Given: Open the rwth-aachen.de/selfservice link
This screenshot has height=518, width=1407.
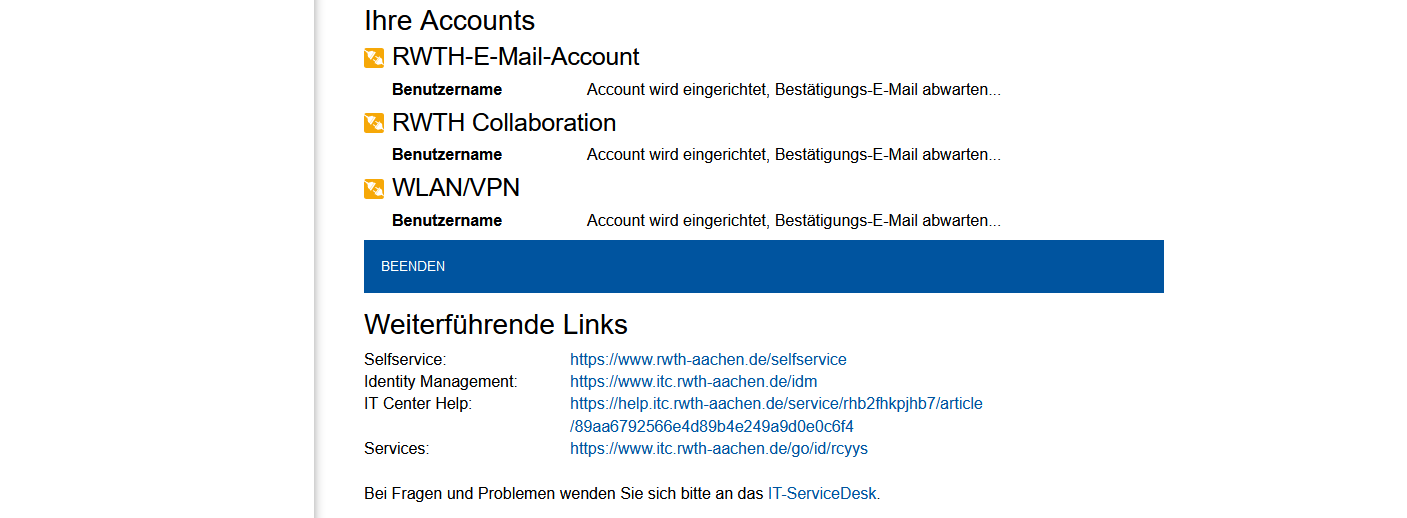Looking at the screenshot, I should click(708, 359).
